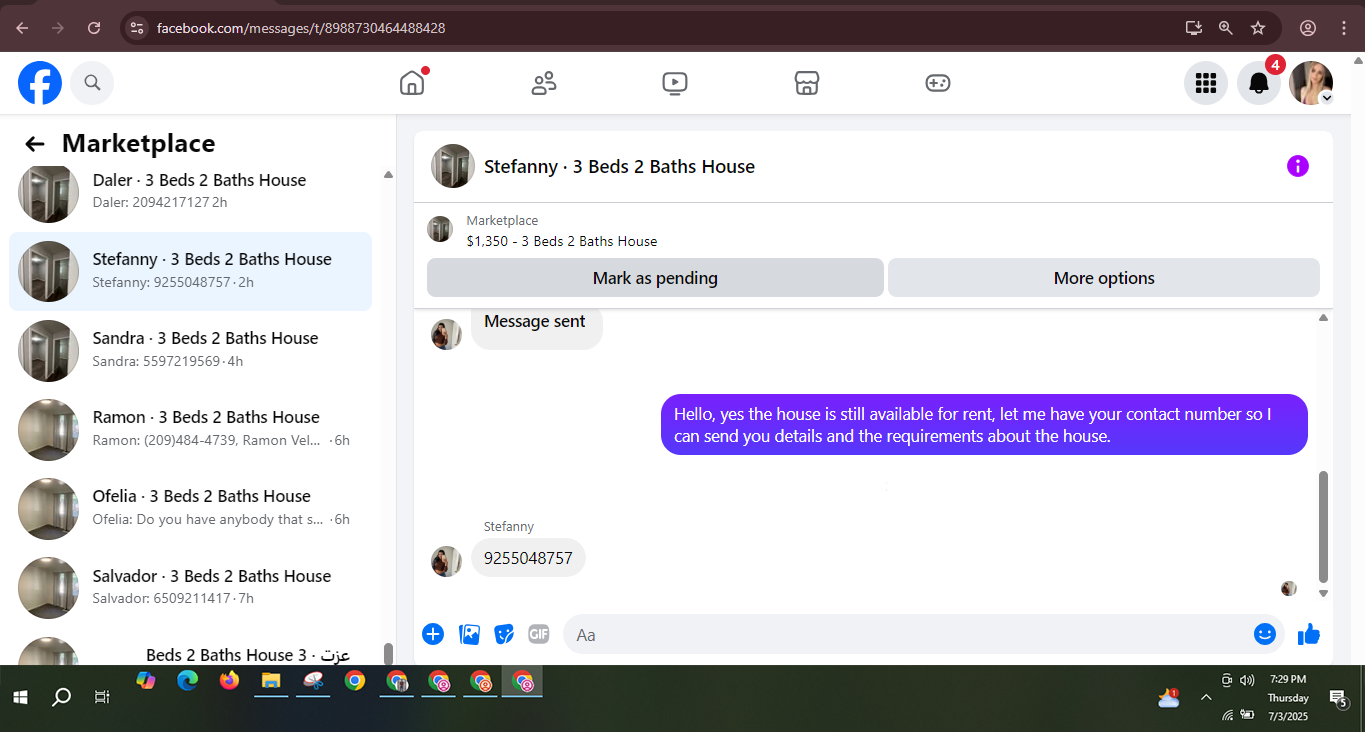Open site information icon in address bar
The image size is (1365, 732).
138,28
